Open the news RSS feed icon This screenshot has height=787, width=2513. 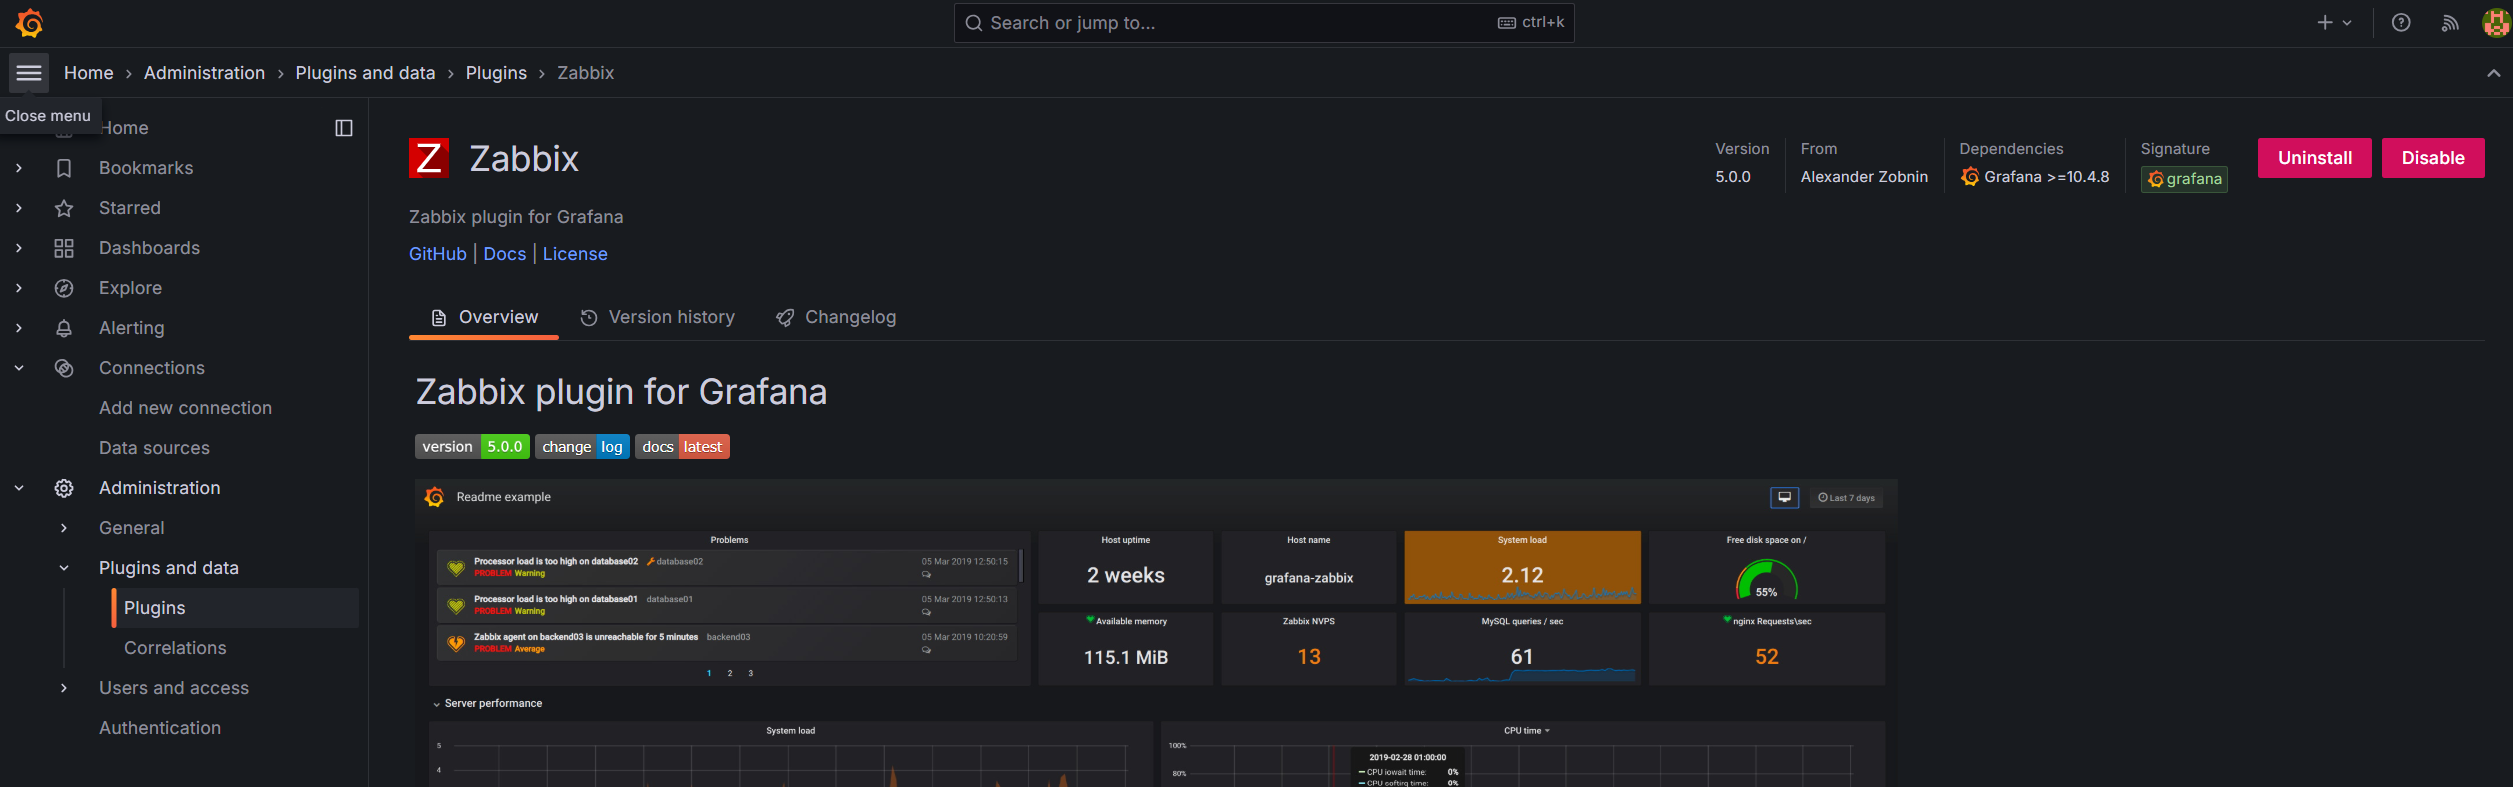click(2450, 23)
